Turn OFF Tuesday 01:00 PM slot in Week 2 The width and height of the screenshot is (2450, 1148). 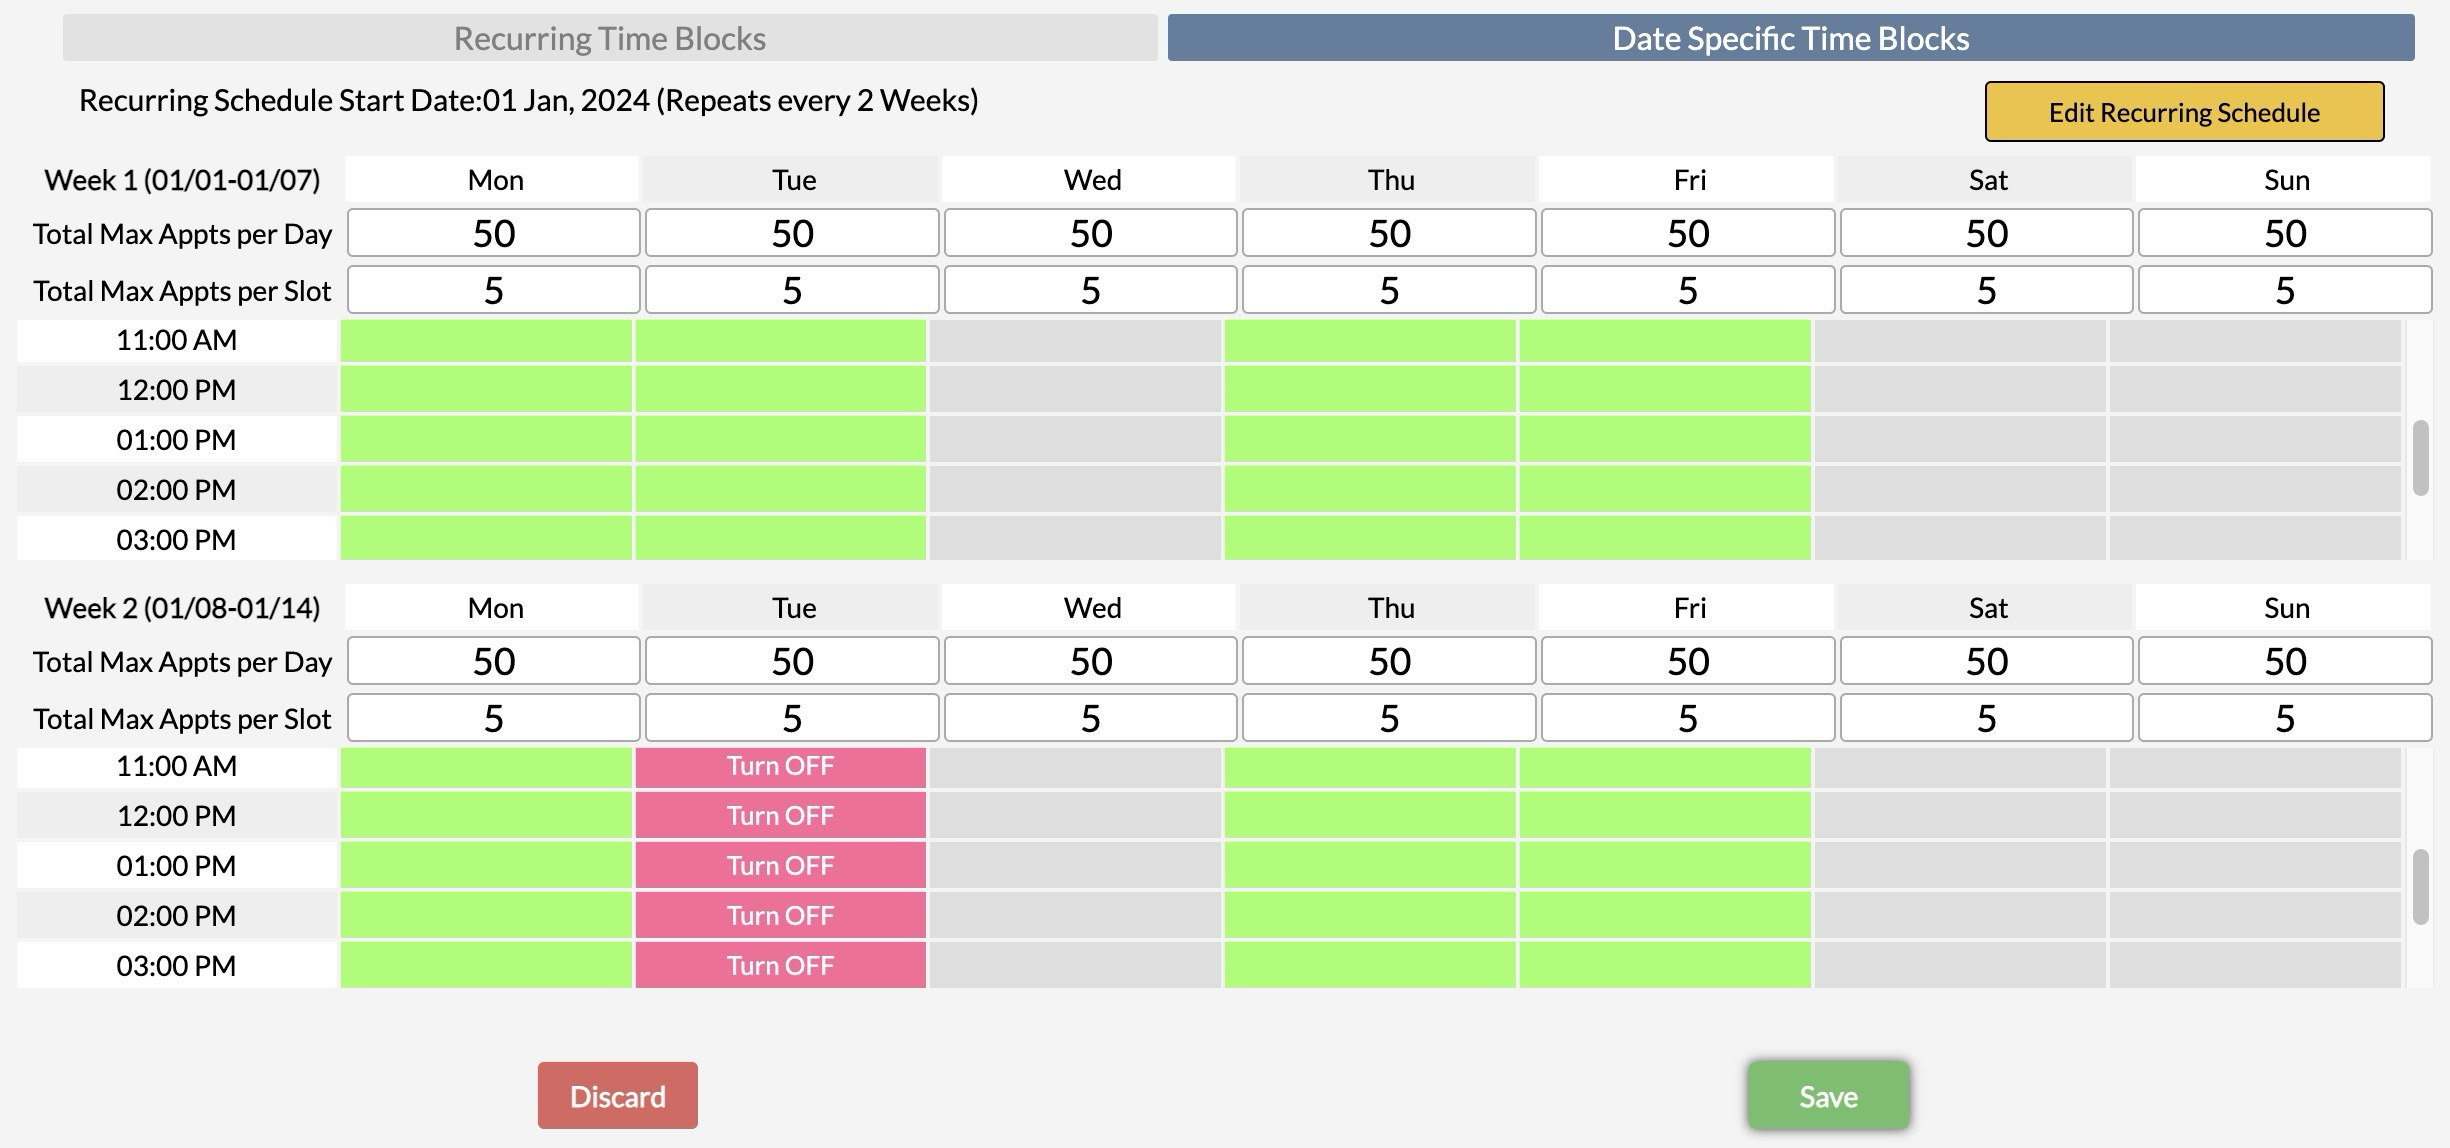click(x=780, y=865)
